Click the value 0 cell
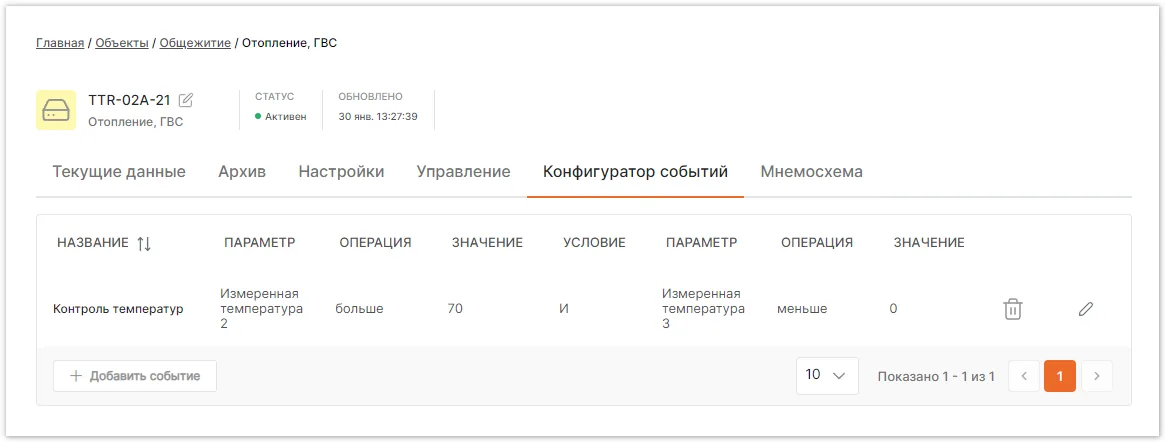Image resolution: width=1165 pixels, height=442 pixels. point(893,308)
